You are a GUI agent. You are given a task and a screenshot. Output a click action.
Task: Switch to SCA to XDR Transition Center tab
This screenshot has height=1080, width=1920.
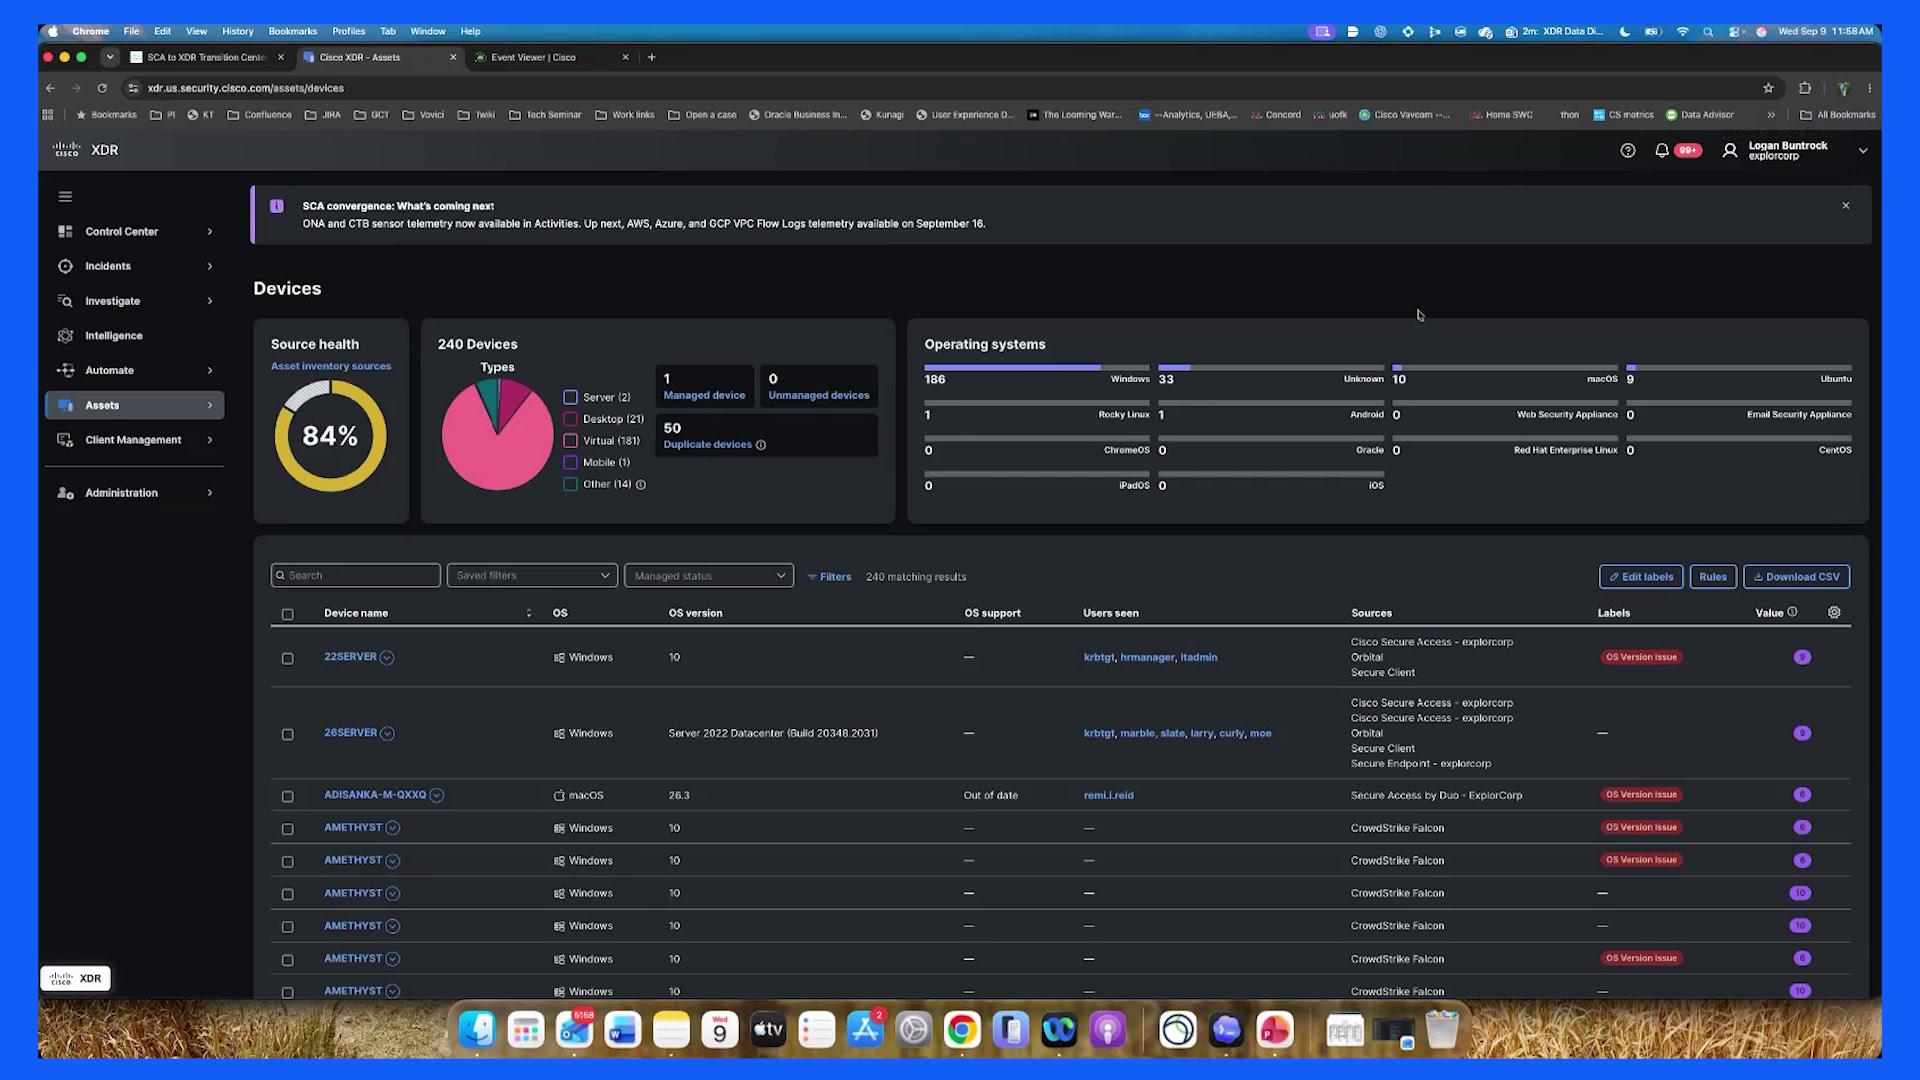(207, 57)
